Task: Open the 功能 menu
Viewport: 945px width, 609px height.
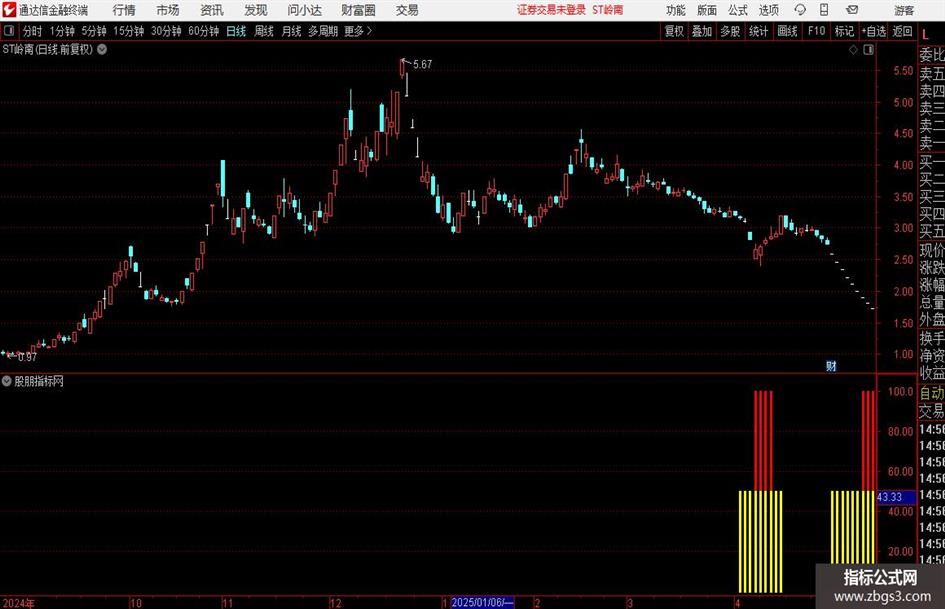Action: tap(676, 10)
